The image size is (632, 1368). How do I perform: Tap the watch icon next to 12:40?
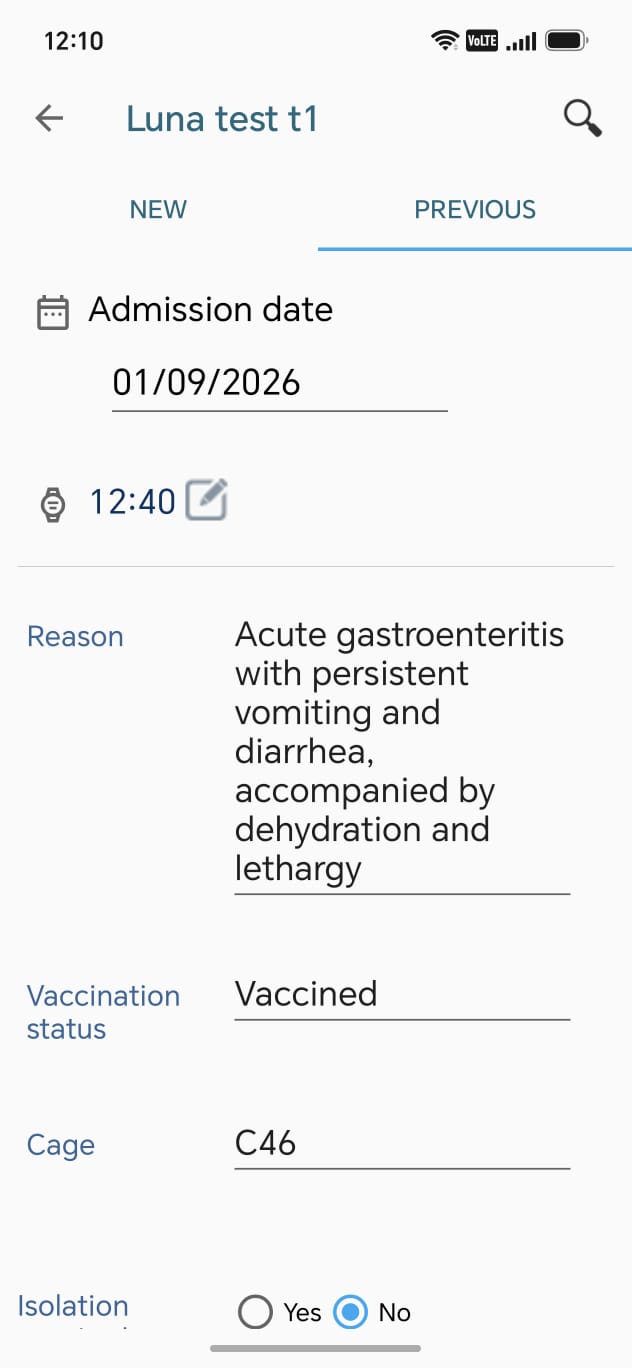pyautogui.click(x=53, y=503)
